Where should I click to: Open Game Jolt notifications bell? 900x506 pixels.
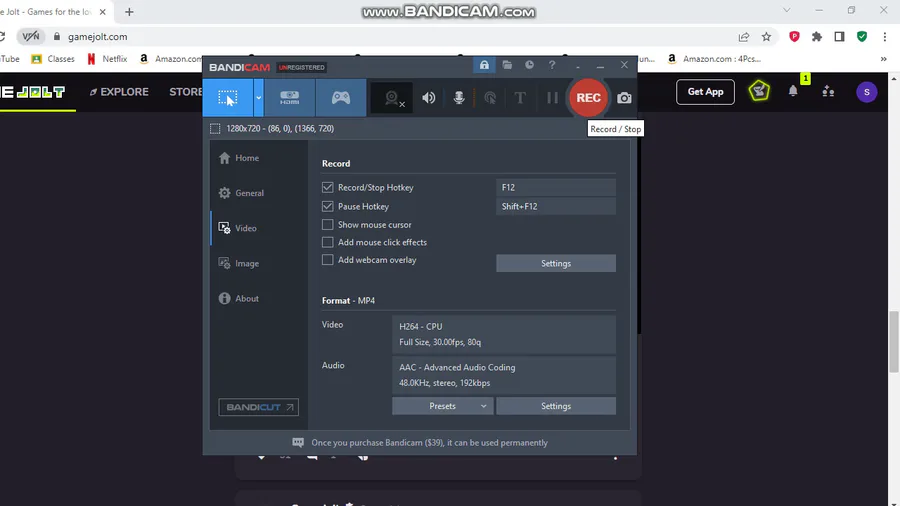[793, 91]
